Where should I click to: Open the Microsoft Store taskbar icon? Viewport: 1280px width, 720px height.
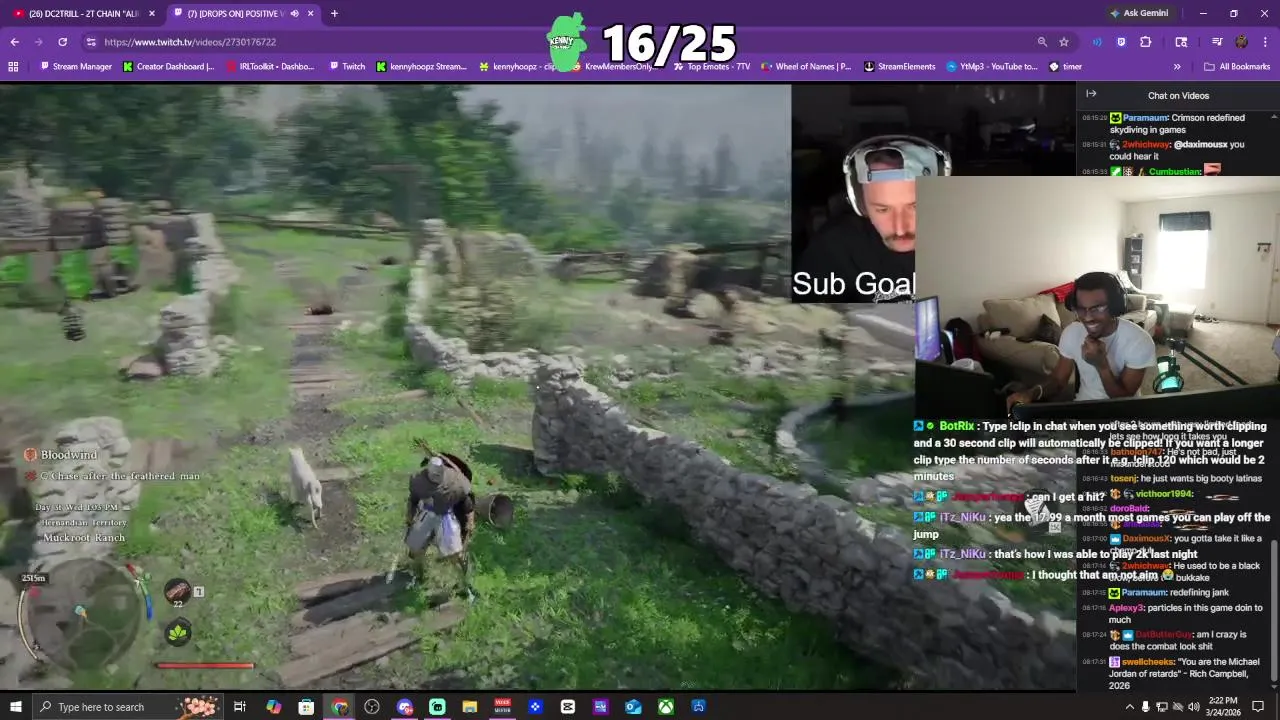pos(306,707)
